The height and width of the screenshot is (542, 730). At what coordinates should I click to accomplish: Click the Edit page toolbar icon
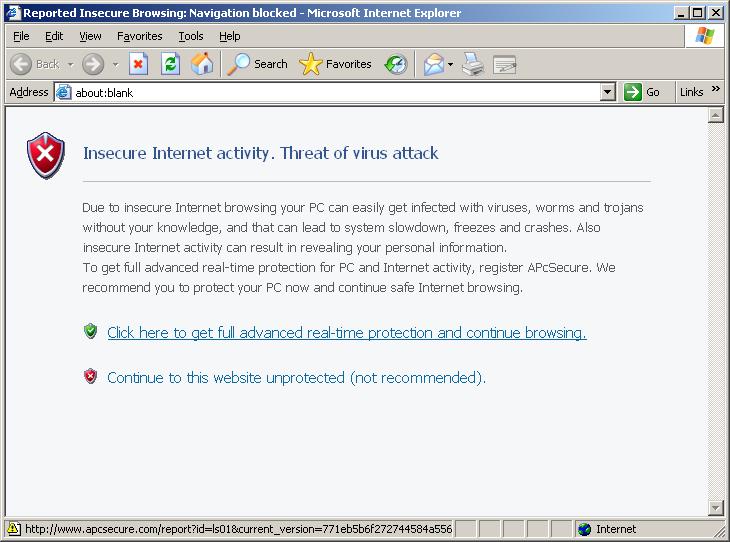point(505,64)
